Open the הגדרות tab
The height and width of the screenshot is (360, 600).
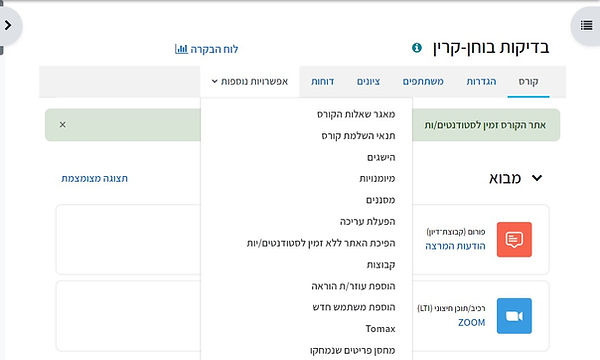click(481, 81)
